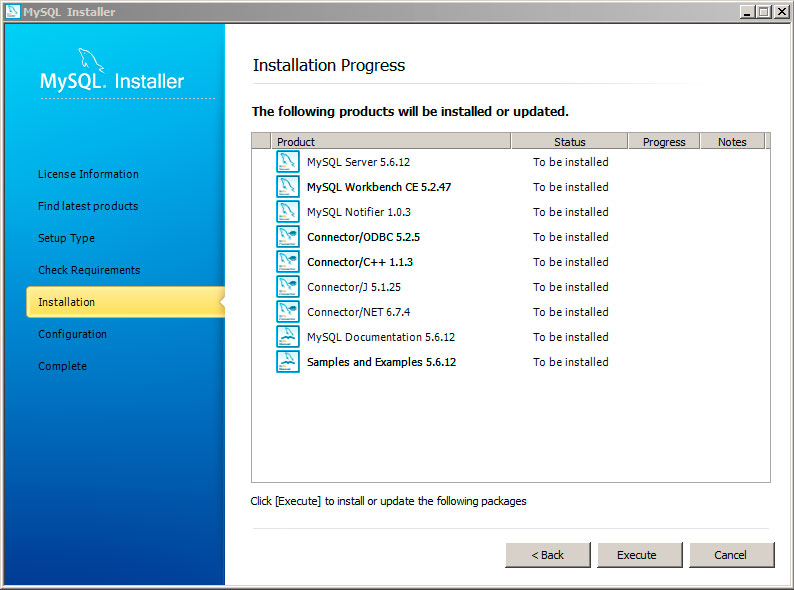Click the < Back button

coord(548,555)
